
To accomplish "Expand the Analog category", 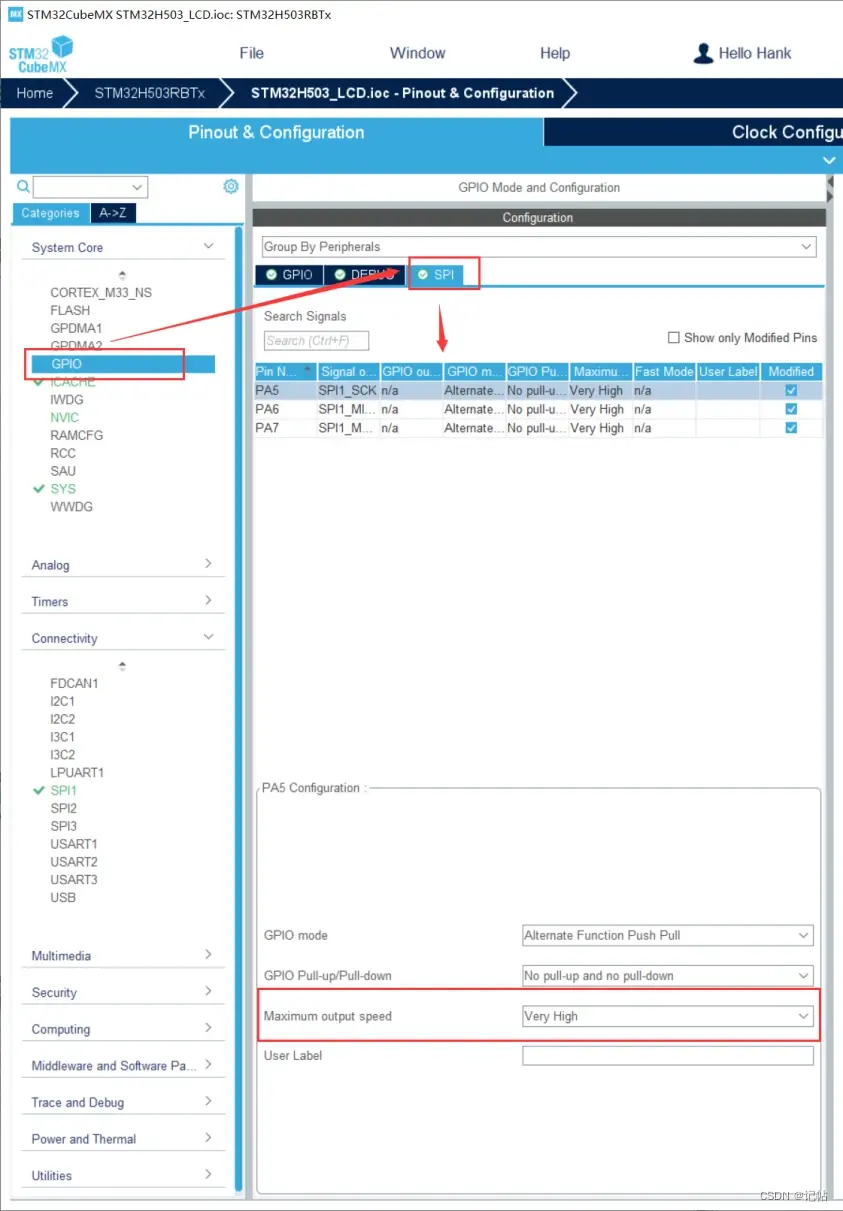I will (x=208, y=564).
